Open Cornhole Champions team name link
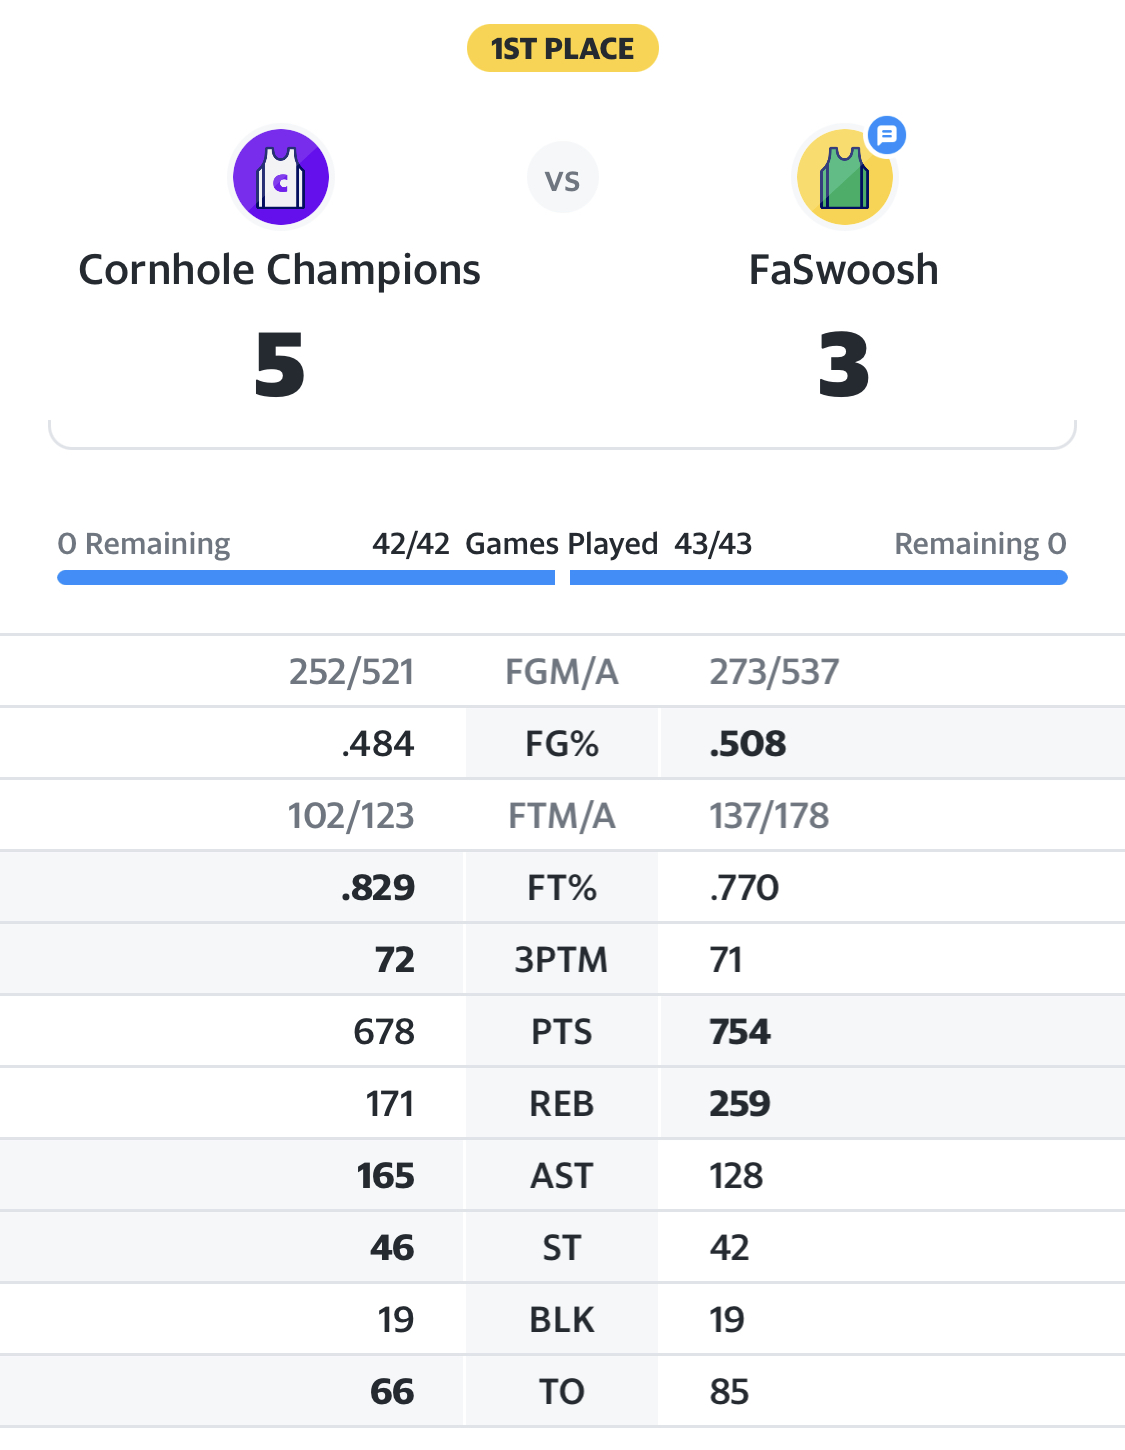The height and width of the screenshot is (1450, 1125). [x=280, y=270]
